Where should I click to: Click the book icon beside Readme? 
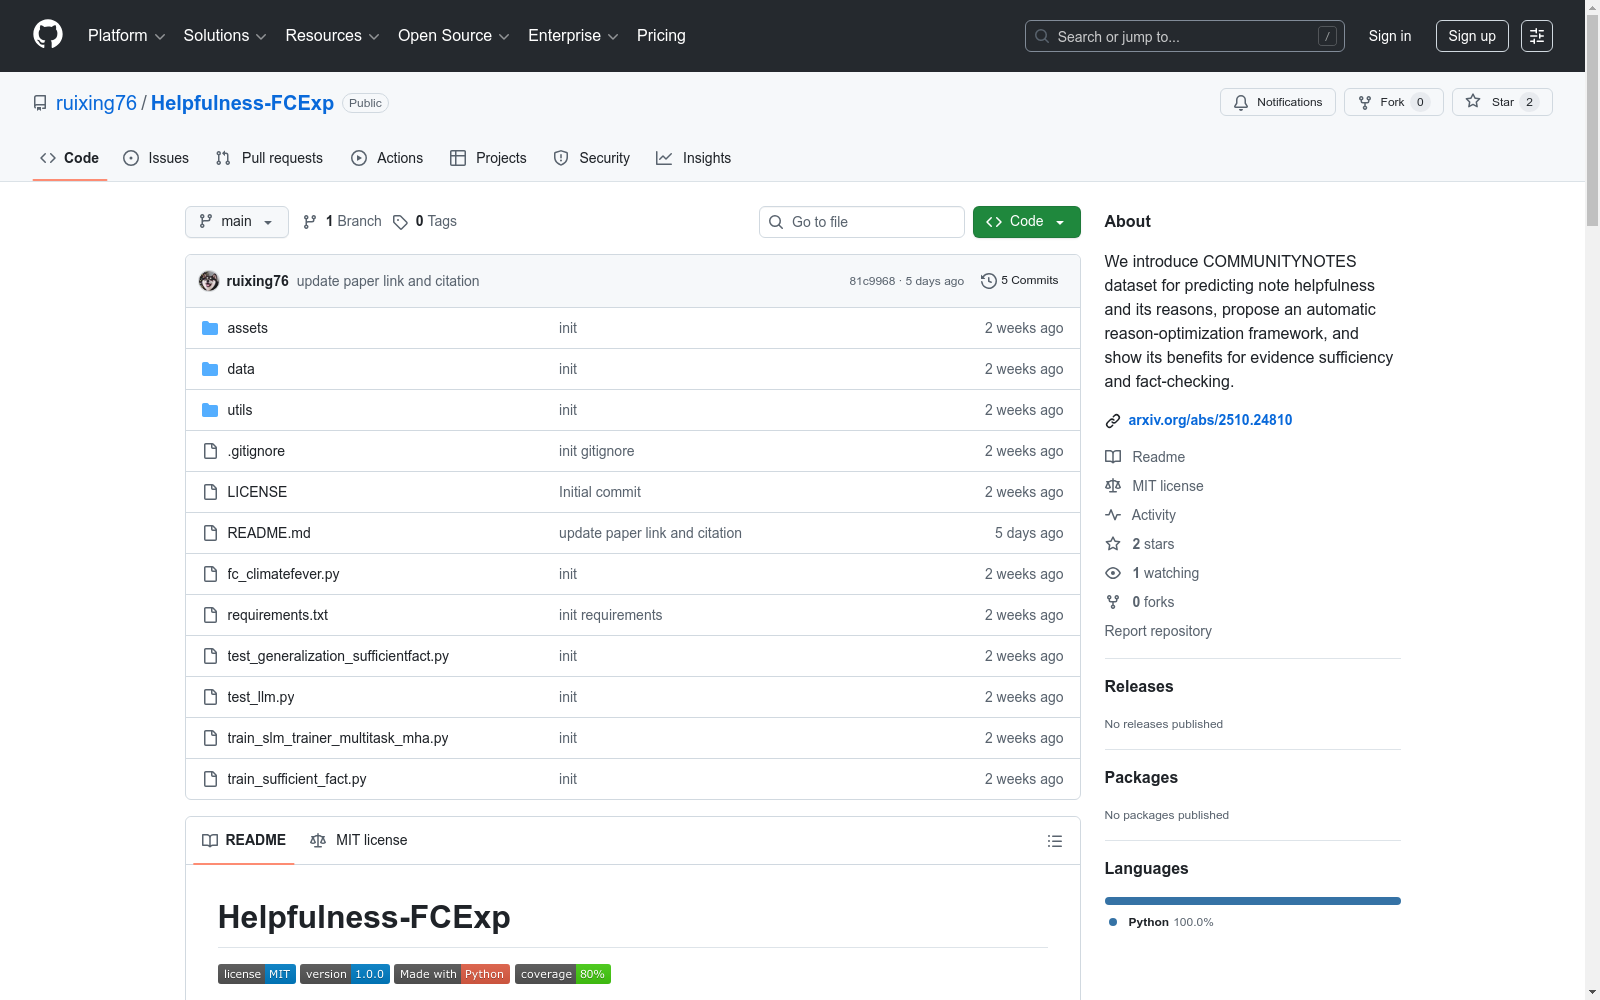pyautogui.click(x=1113, y=457)
